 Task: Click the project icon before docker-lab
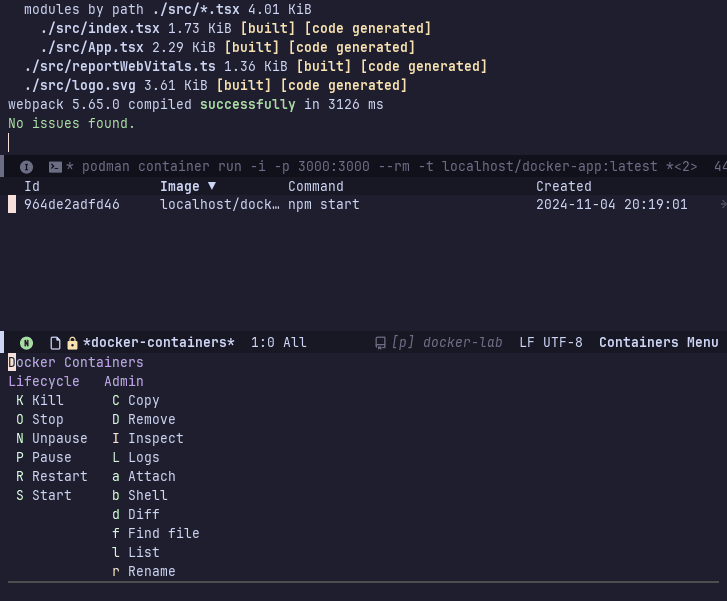380,343
